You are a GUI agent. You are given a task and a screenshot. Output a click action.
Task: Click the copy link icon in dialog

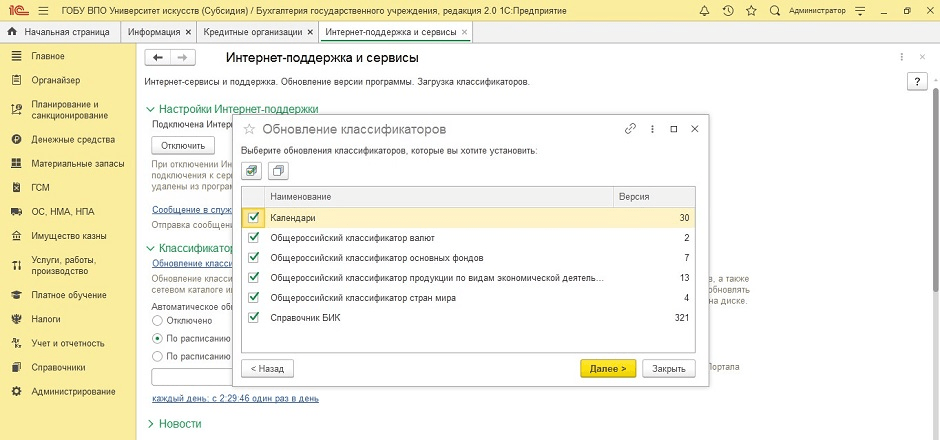tap(630, 129)
